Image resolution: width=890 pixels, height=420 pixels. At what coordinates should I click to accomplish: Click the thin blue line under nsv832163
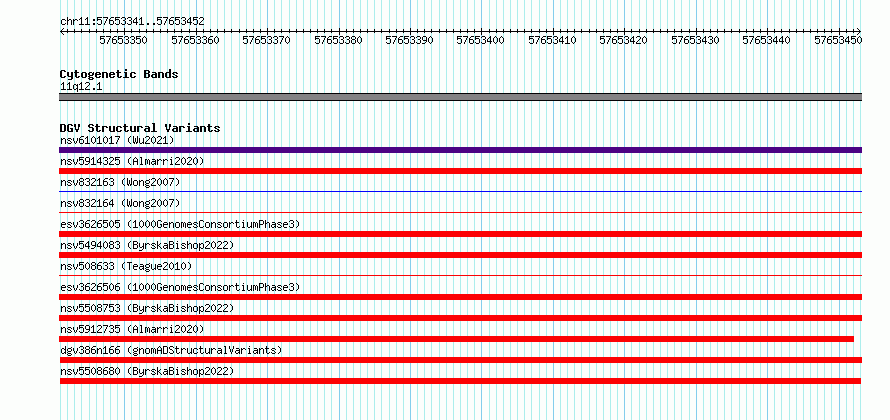pyautogui.click(x=461, y=191)
